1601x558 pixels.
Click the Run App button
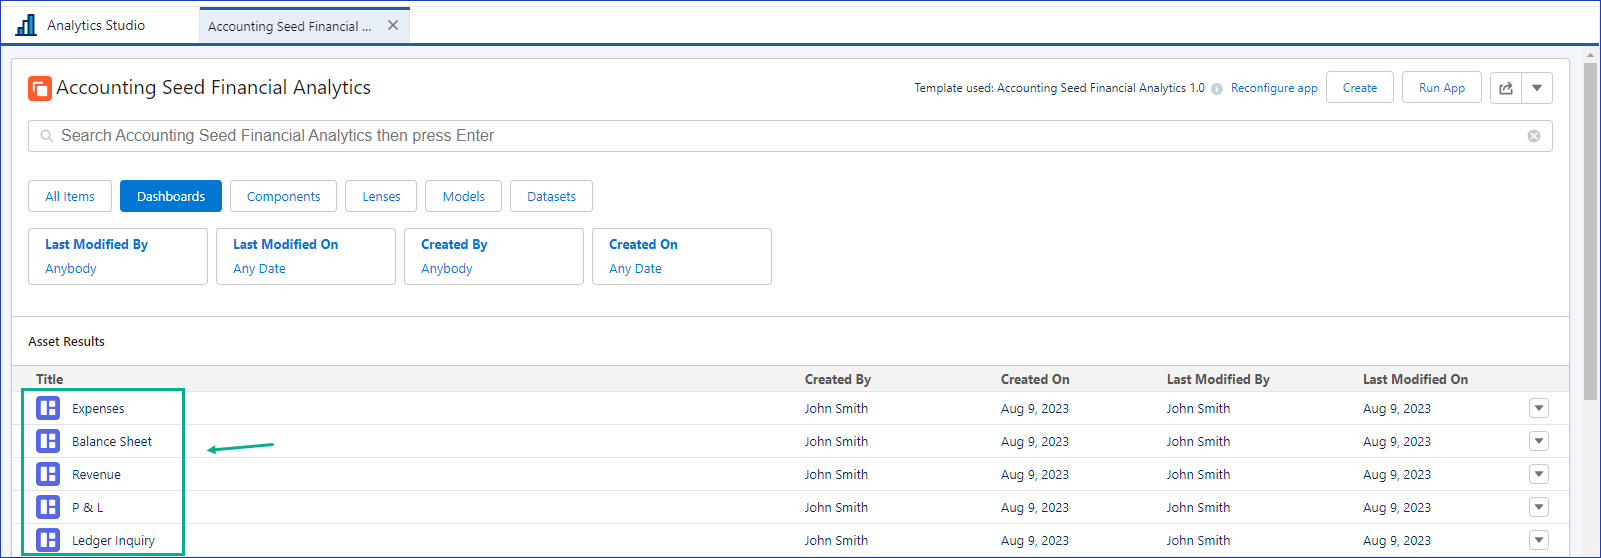[x=1442, y=88]
